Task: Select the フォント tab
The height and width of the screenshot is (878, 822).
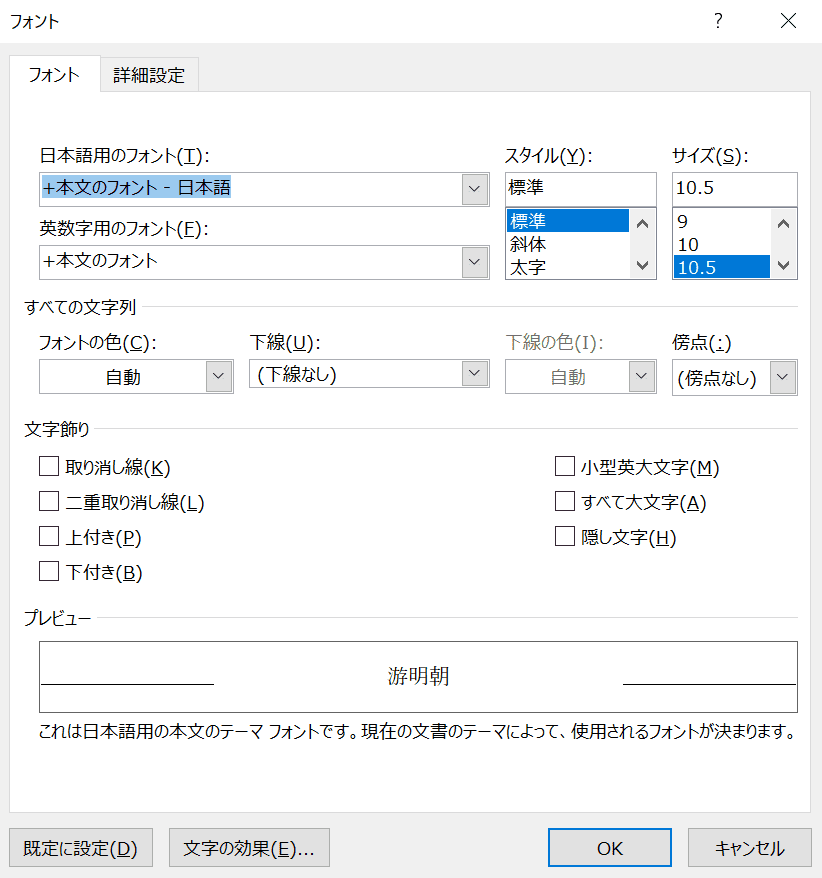Action: click(54, 74)
